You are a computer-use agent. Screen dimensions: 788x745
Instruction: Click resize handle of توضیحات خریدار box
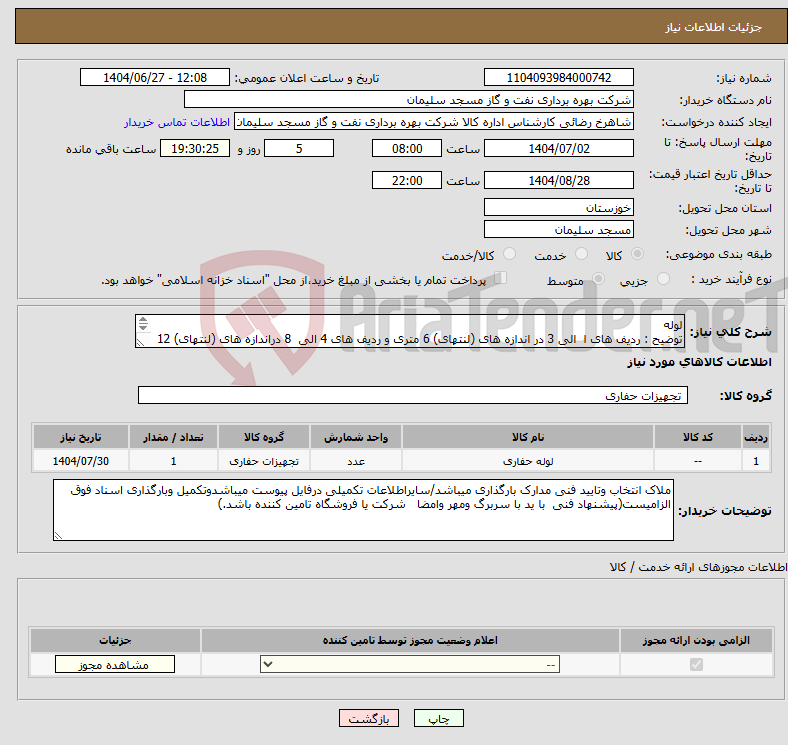click(59, 535)
